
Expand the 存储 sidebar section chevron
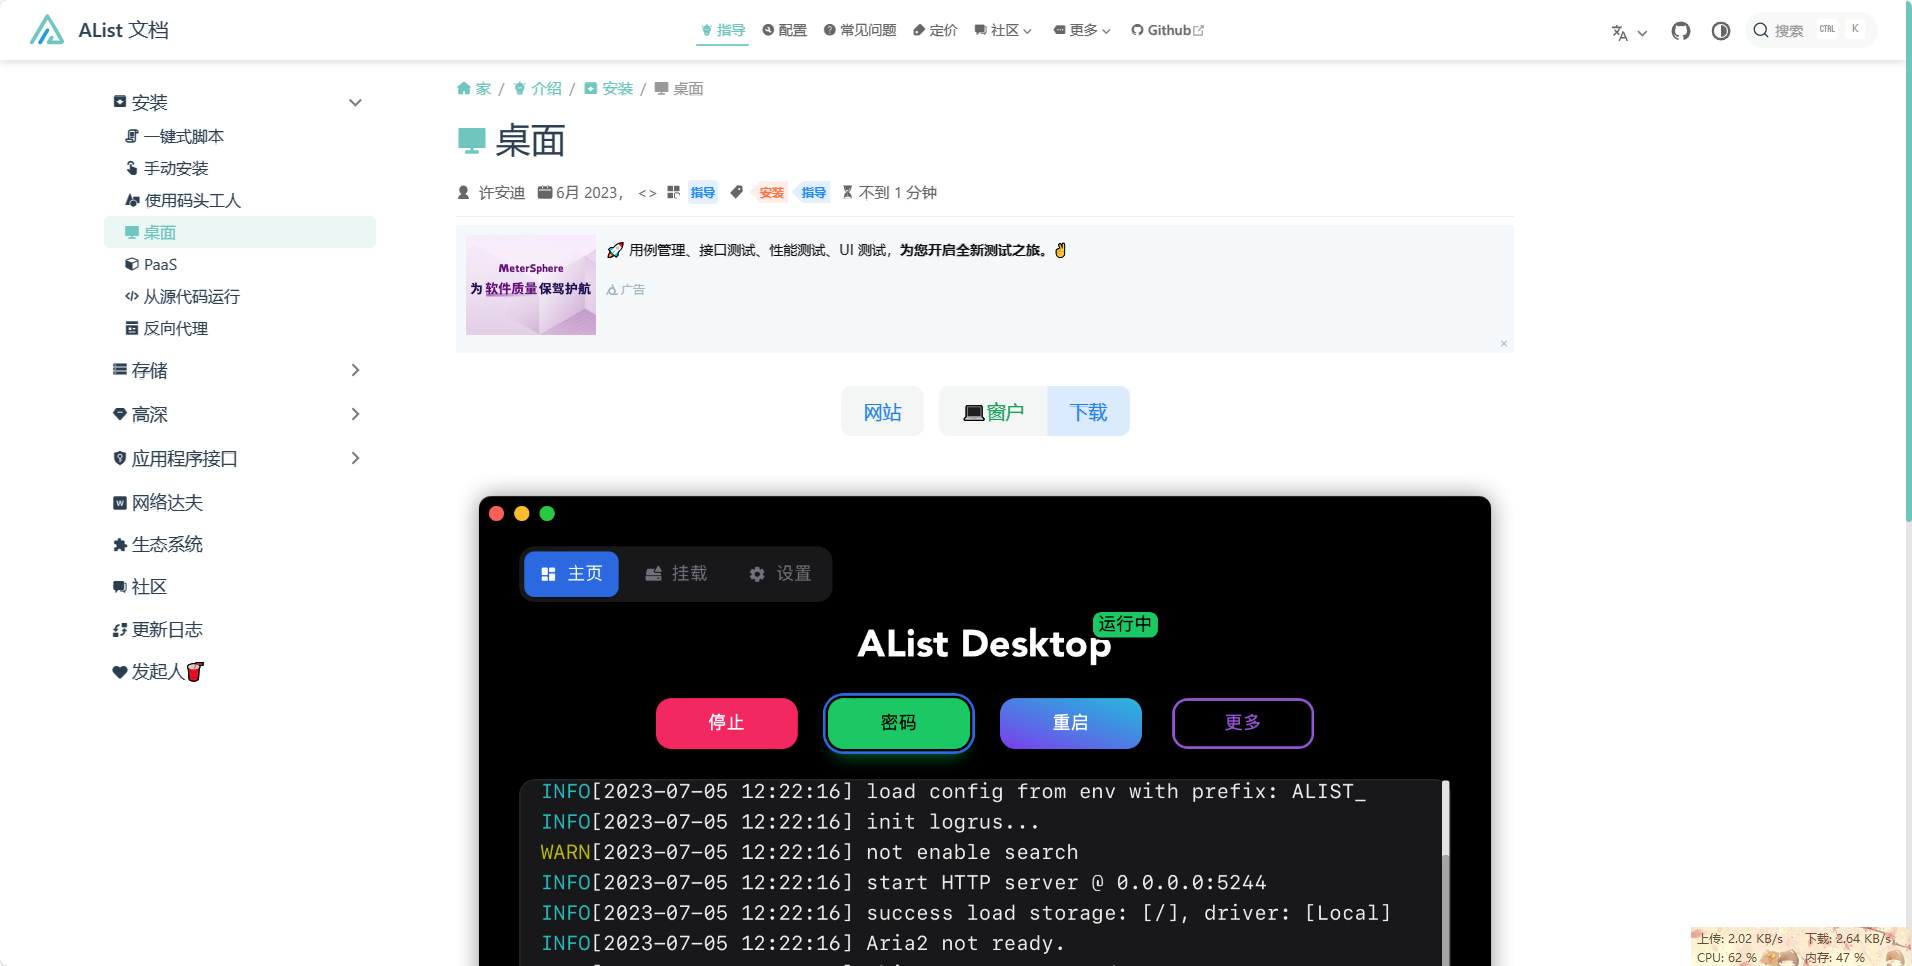click(355, 370)
